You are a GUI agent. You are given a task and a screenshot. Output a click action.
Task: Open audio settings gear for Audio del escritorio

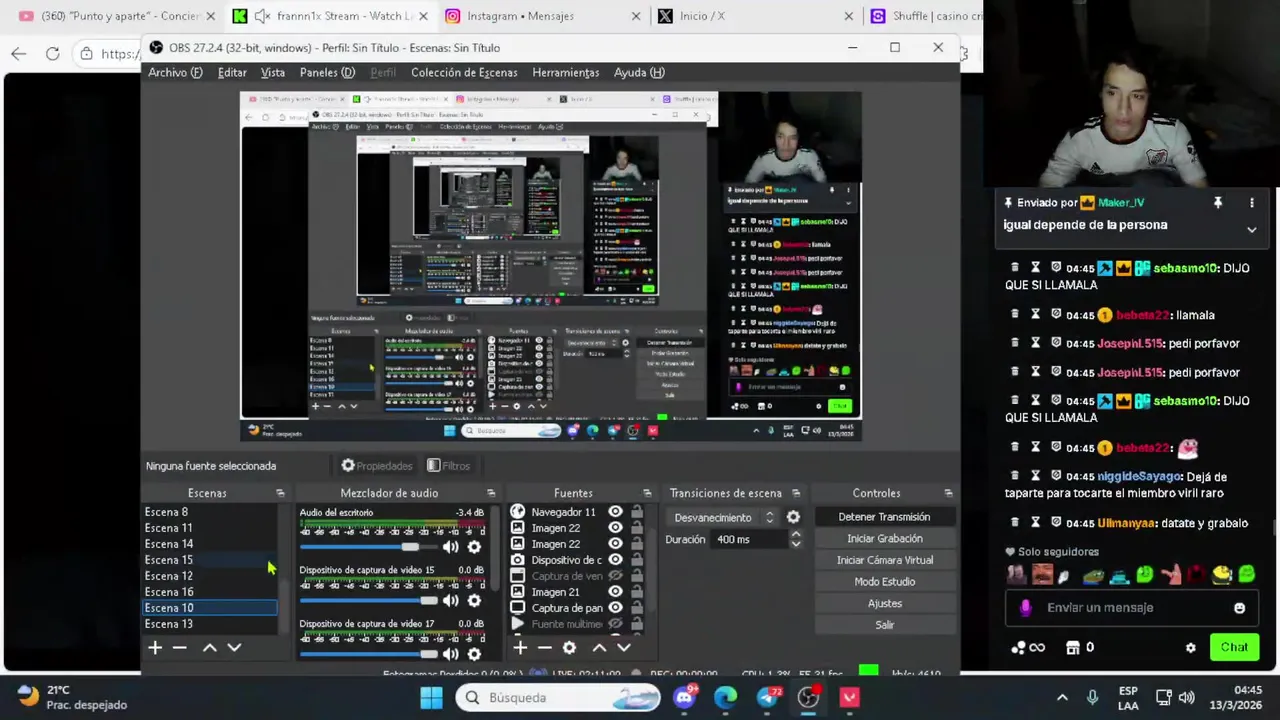click(474, 547)
